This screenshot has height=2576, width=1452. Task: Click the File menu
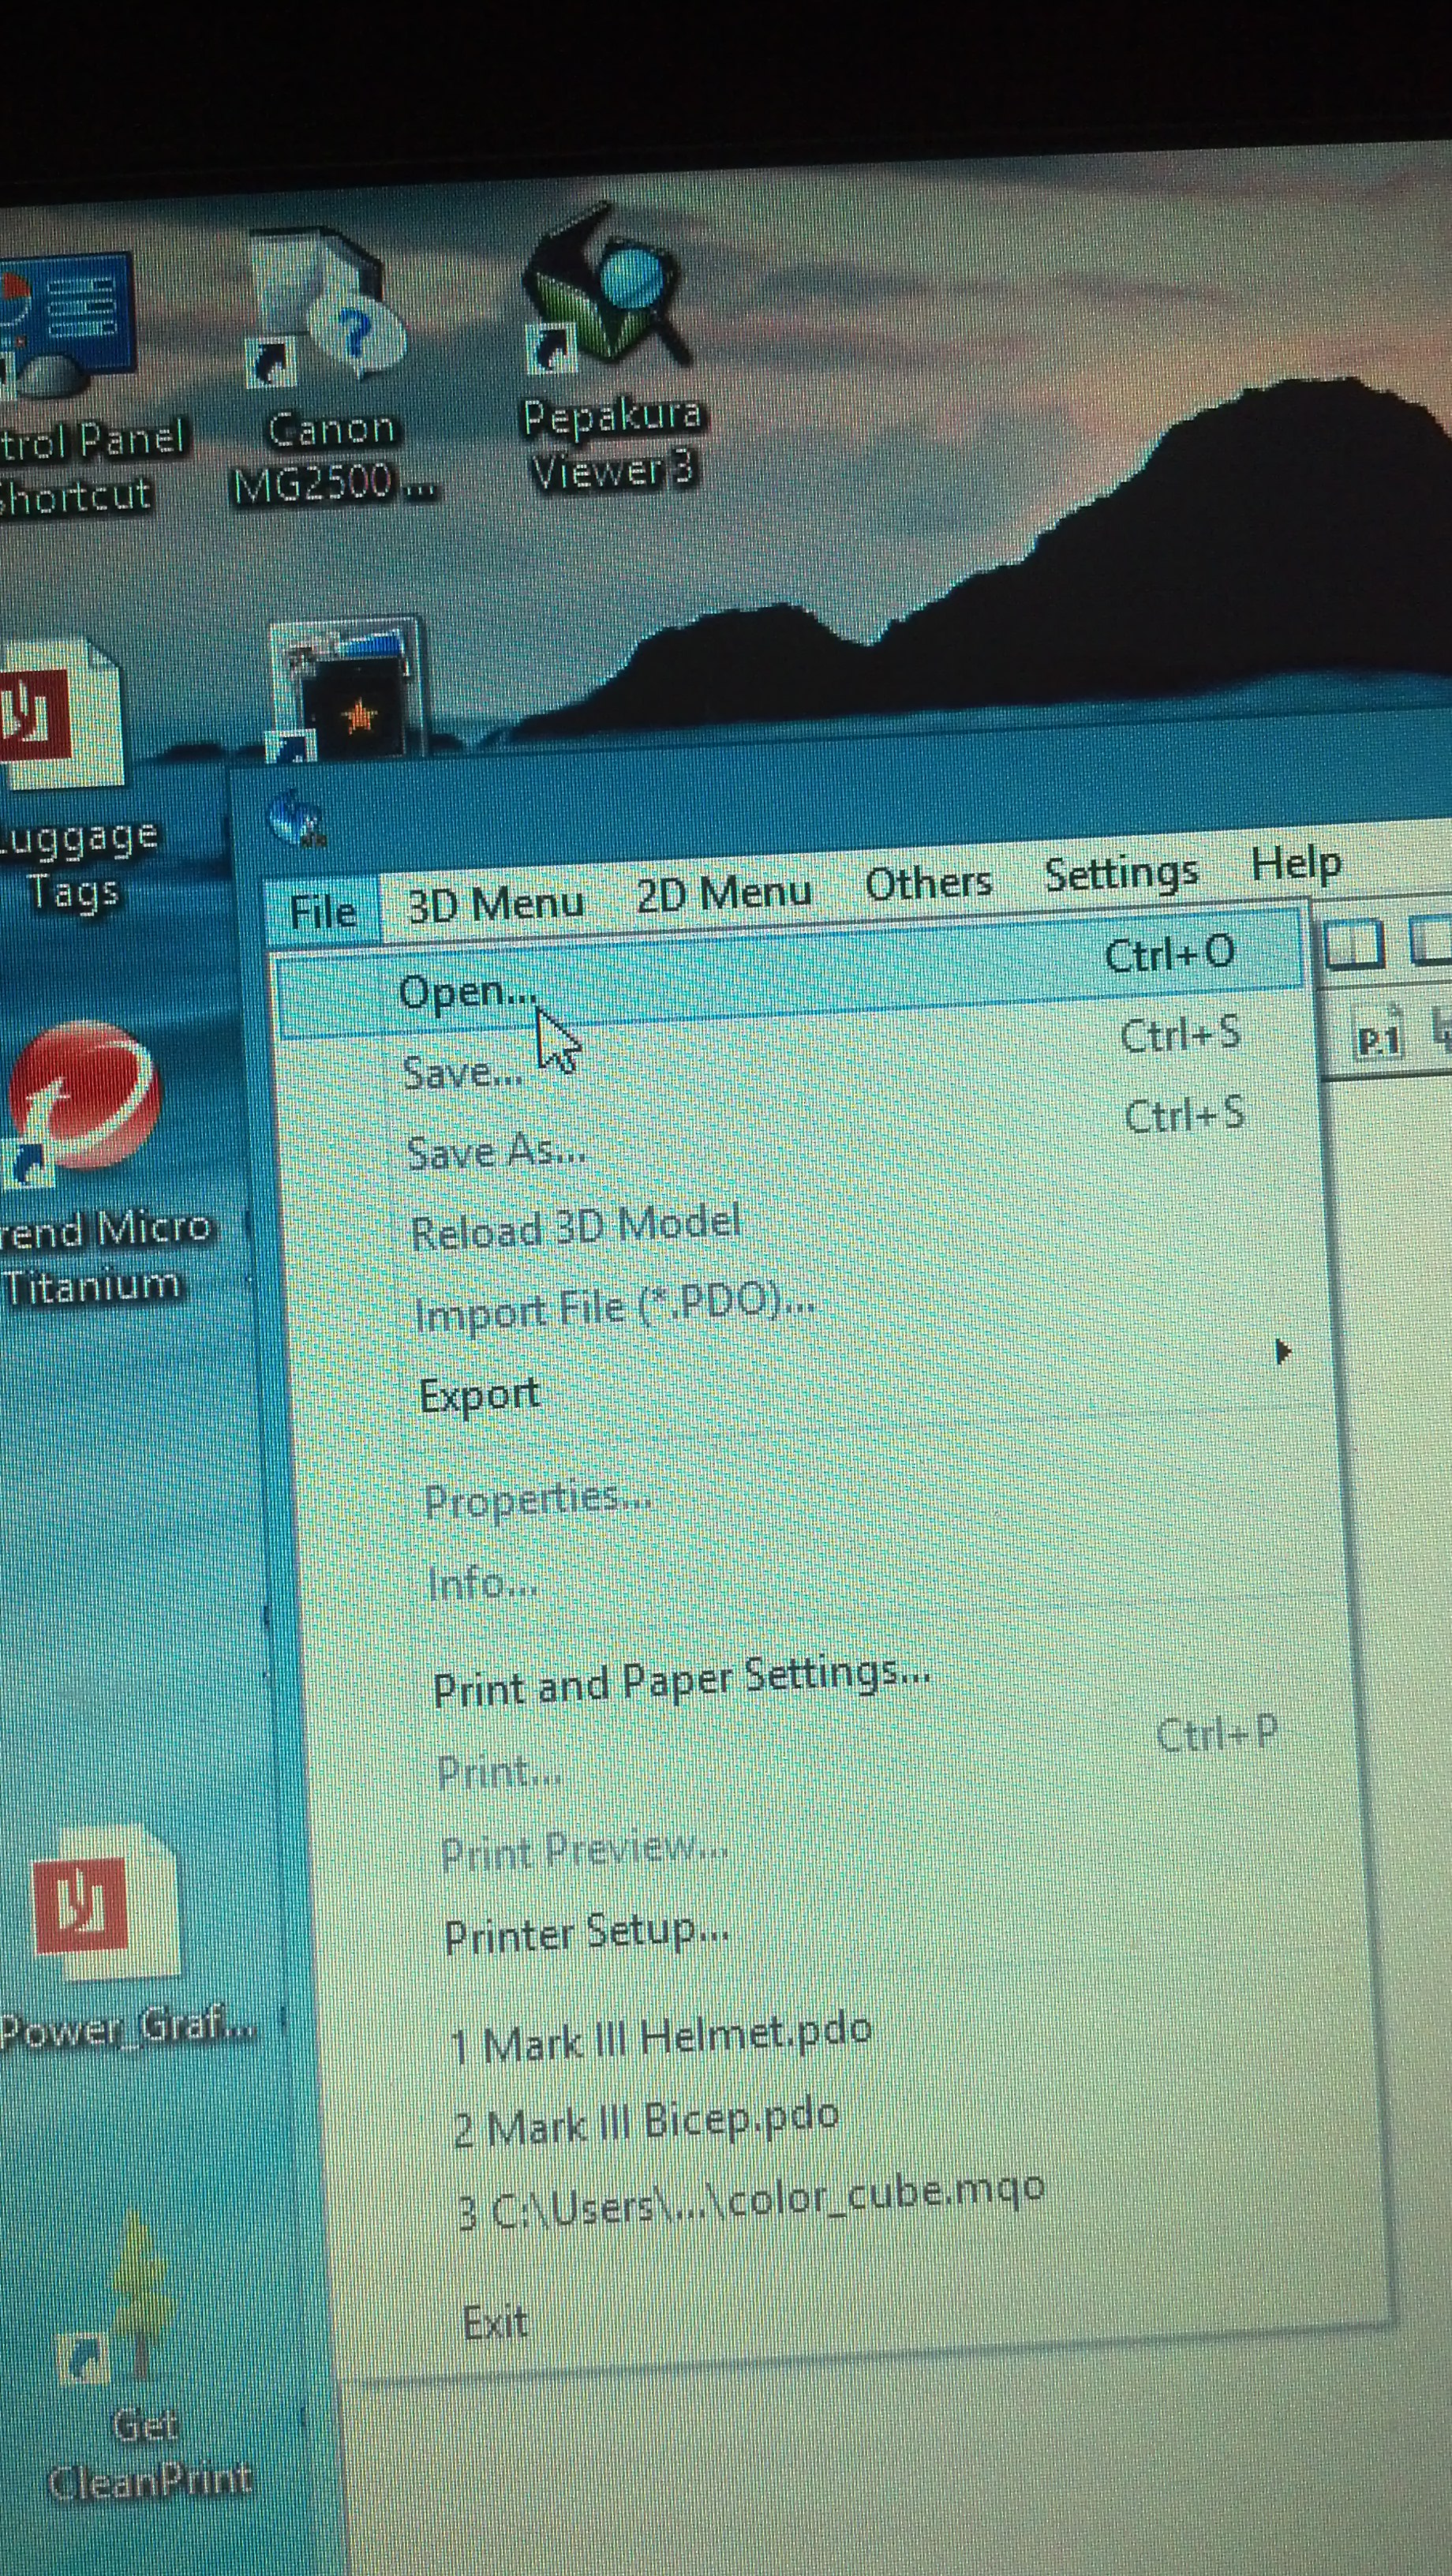(x=323, y=912)
